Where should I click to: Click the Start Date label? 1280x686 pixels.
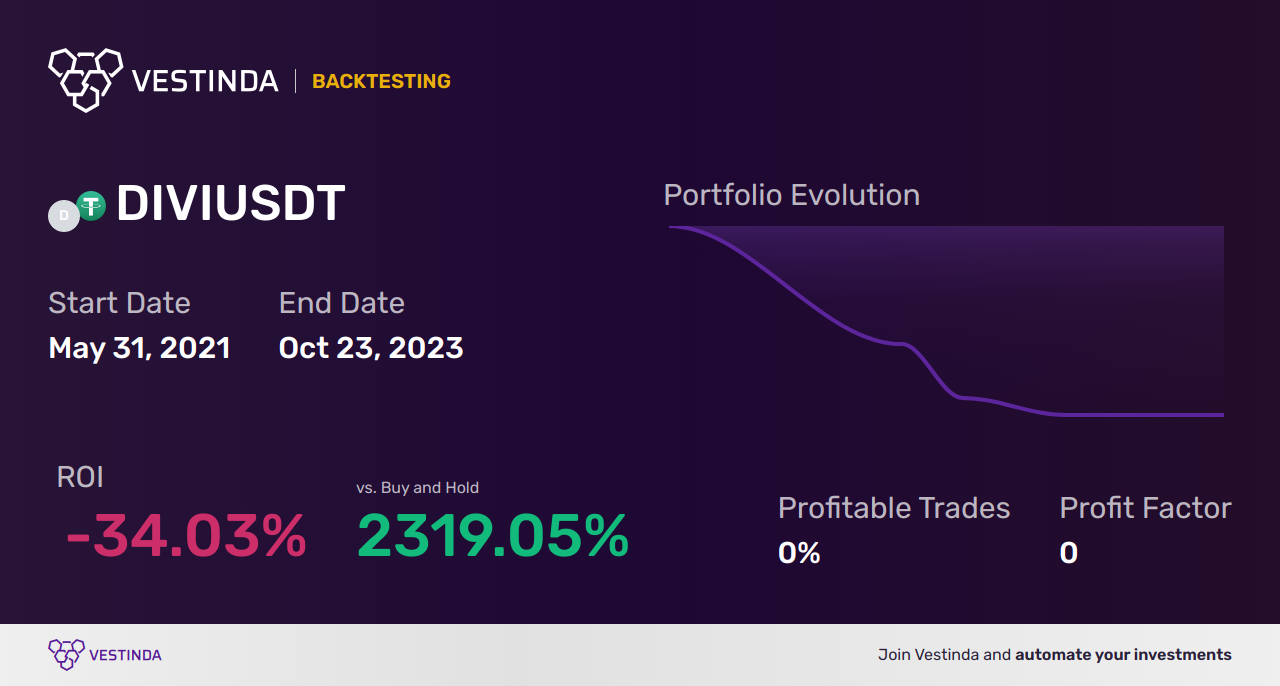pos(119,303)
